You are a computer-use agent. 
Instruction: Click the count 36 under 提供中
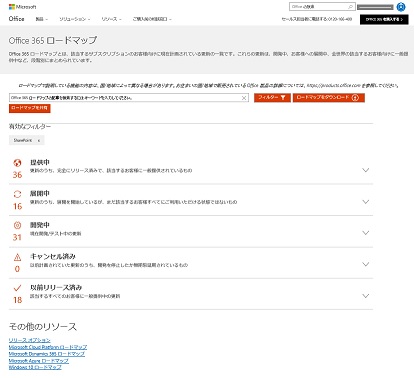pos(17,175)
